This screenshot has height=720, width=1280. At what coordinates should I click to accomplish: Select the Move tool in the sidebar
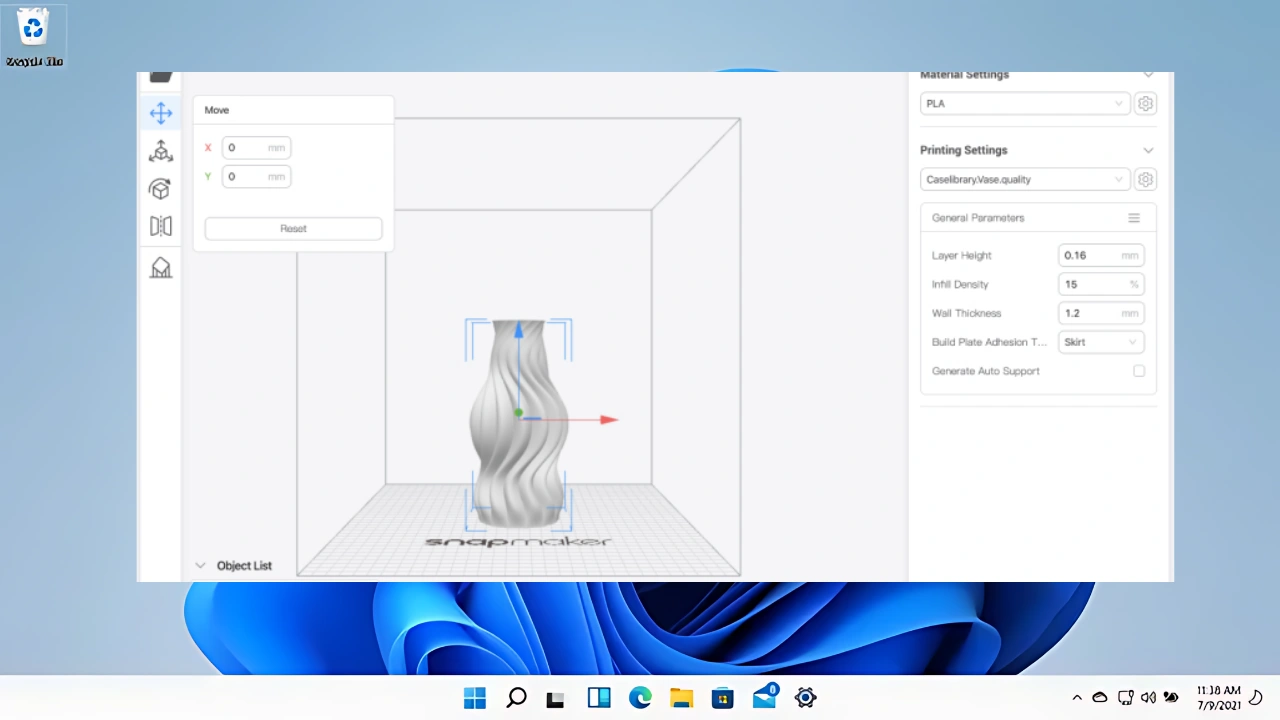coord(161,113)
